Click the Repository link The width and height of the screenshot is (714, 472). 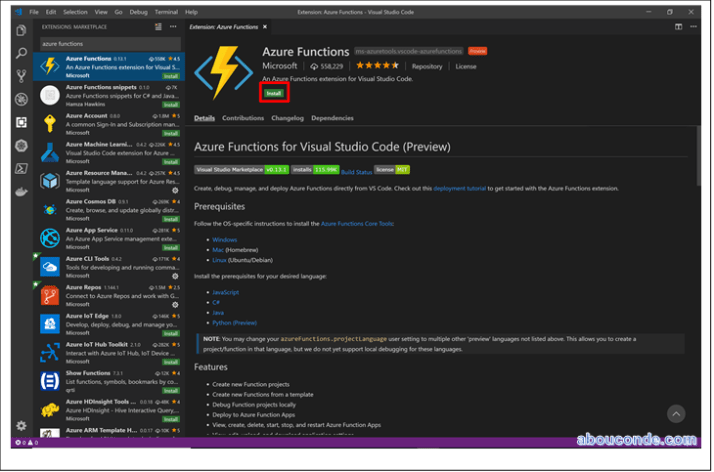pyautogui.click(x=427, y=66)
